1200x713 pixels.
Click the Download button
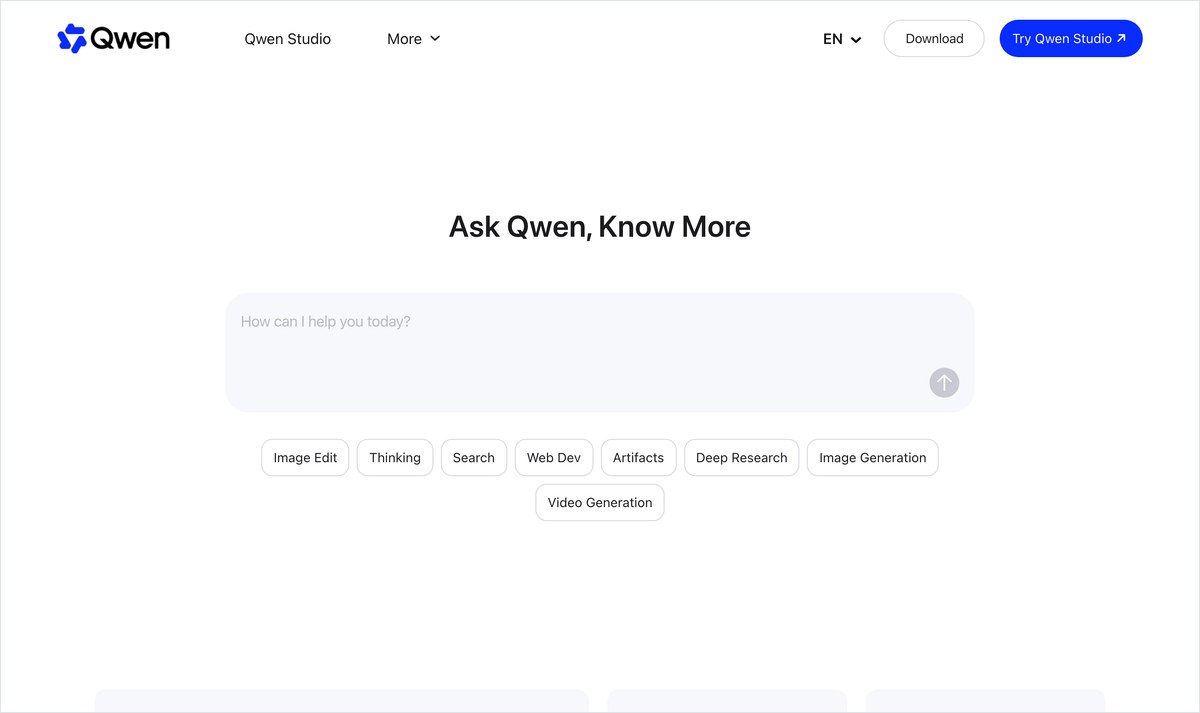[x=934, y=39]
